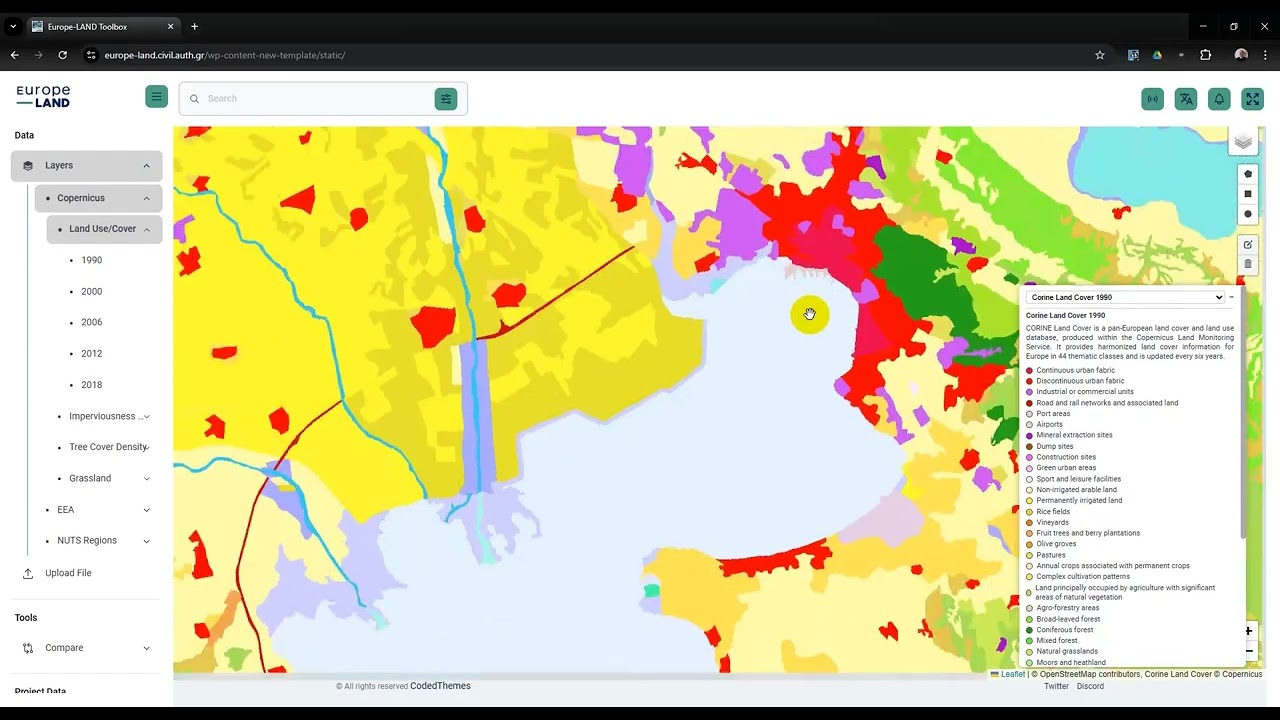This screenshot has width=1280, height=720.
Task: Click the Industrial or commercial units legend swatch
Action: click(x=1029, y=392)
